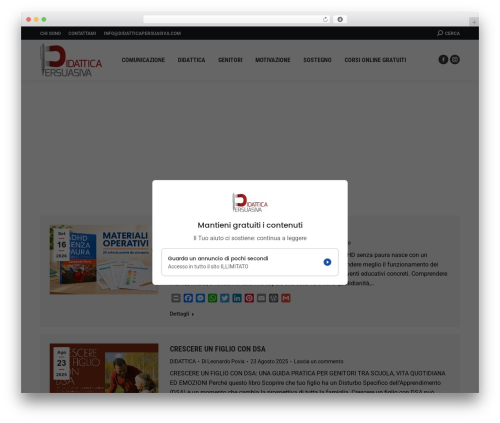Pin the post on Pinterest

249,298
